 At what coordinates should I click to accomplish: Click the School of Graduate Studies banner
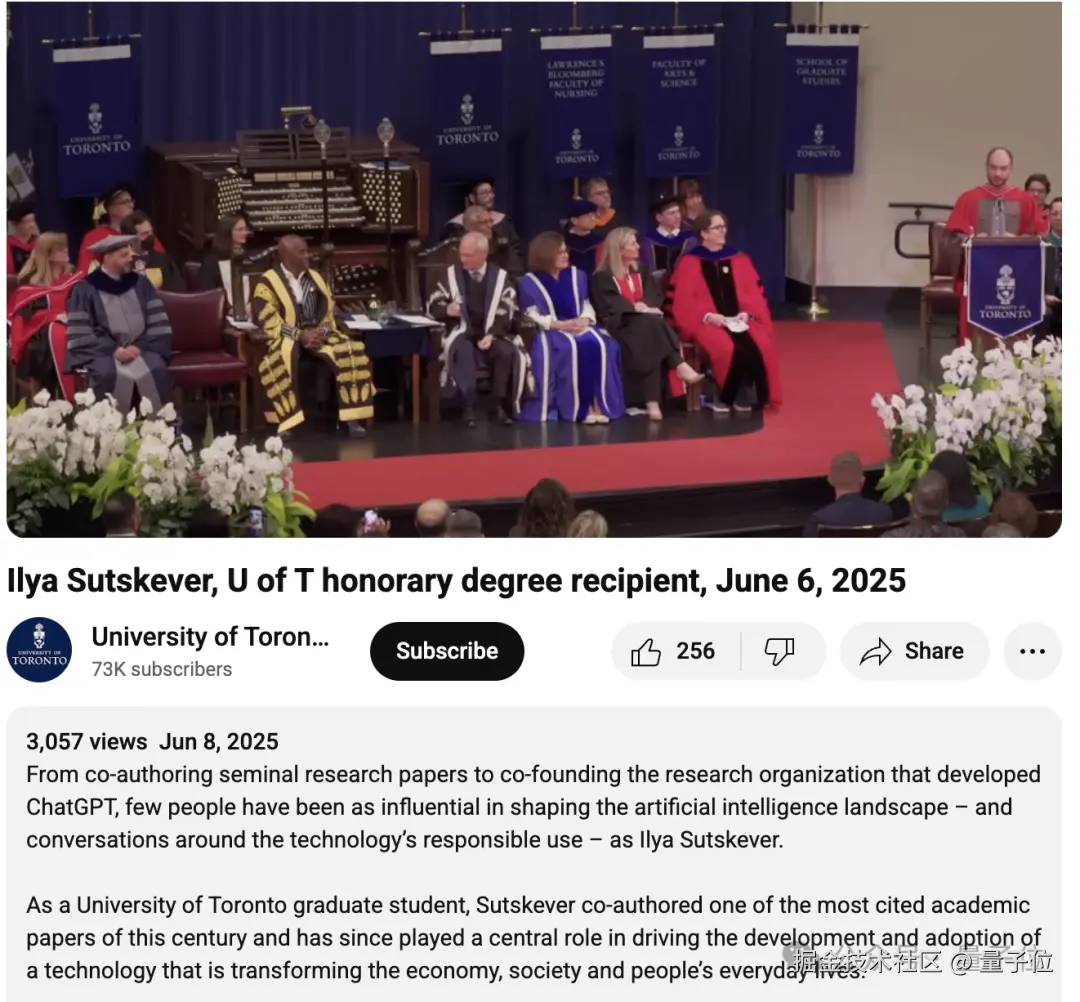(x=821, y=102)
